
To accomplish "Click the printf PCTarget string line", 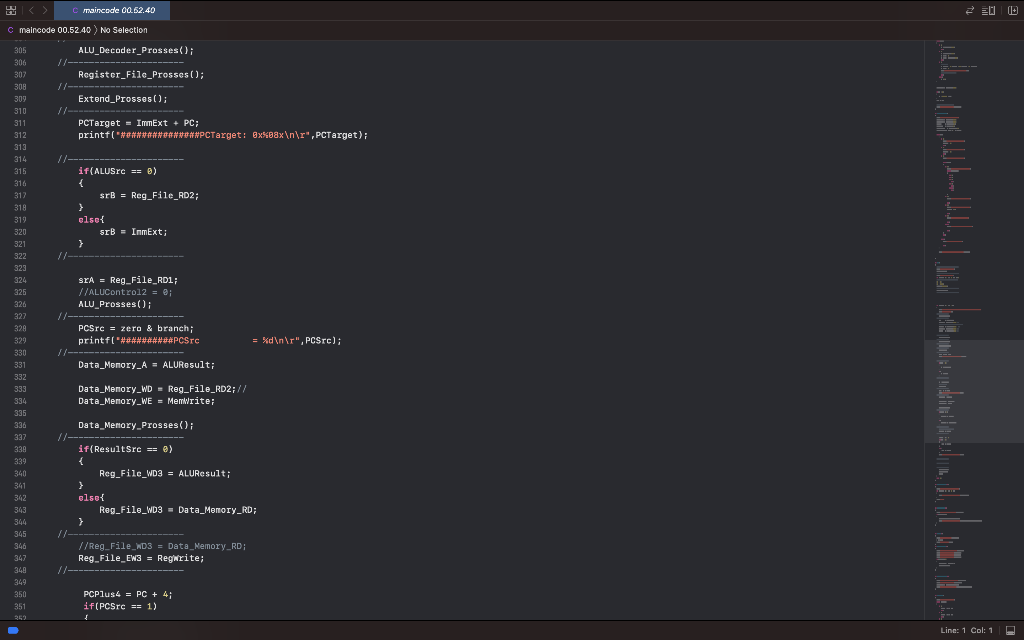I will pyautogui.click(x=223, y=135).
